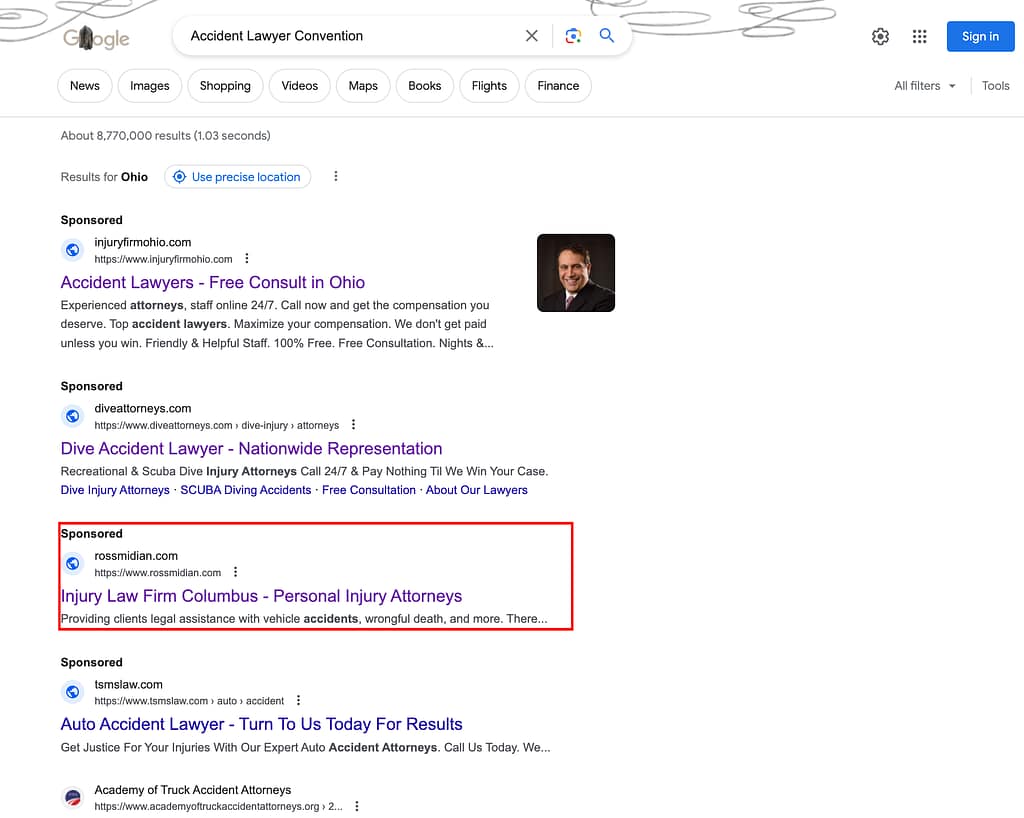Expand the All filters dropdown
This screenshot has height=818, width=1024.
click(x=925, y=86)
